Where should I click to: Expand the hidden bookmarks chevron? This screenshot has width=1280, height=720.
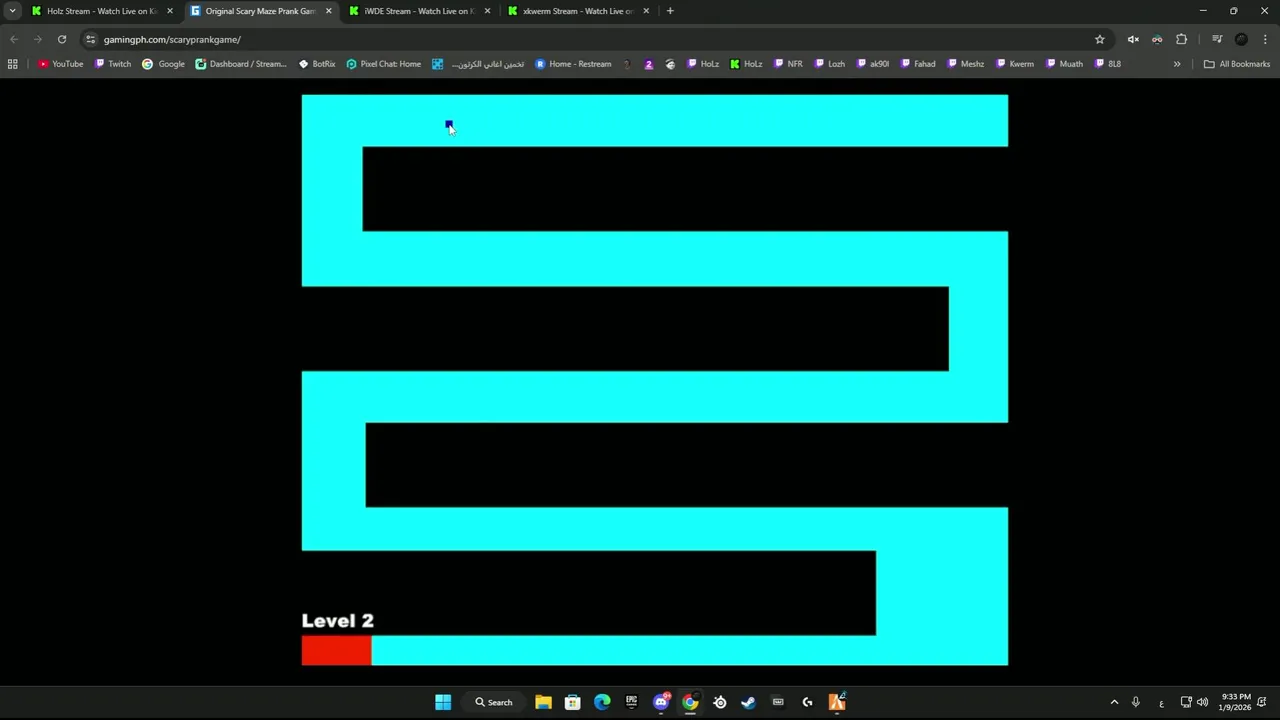click(1177, 64)
